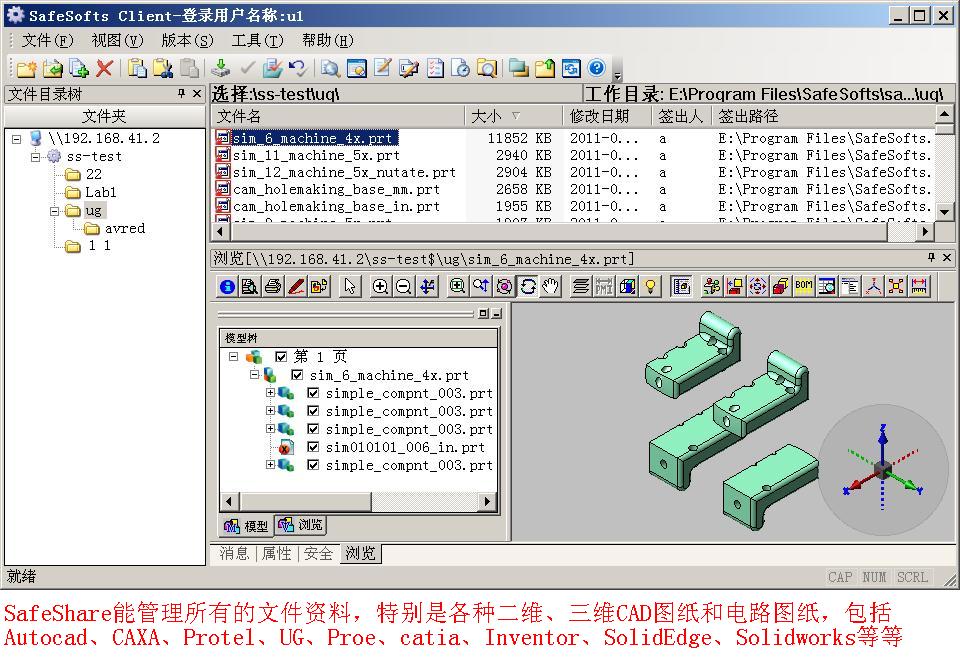Switch to the 模型 tab
The image size is (960, 668).
pos(247,525)
